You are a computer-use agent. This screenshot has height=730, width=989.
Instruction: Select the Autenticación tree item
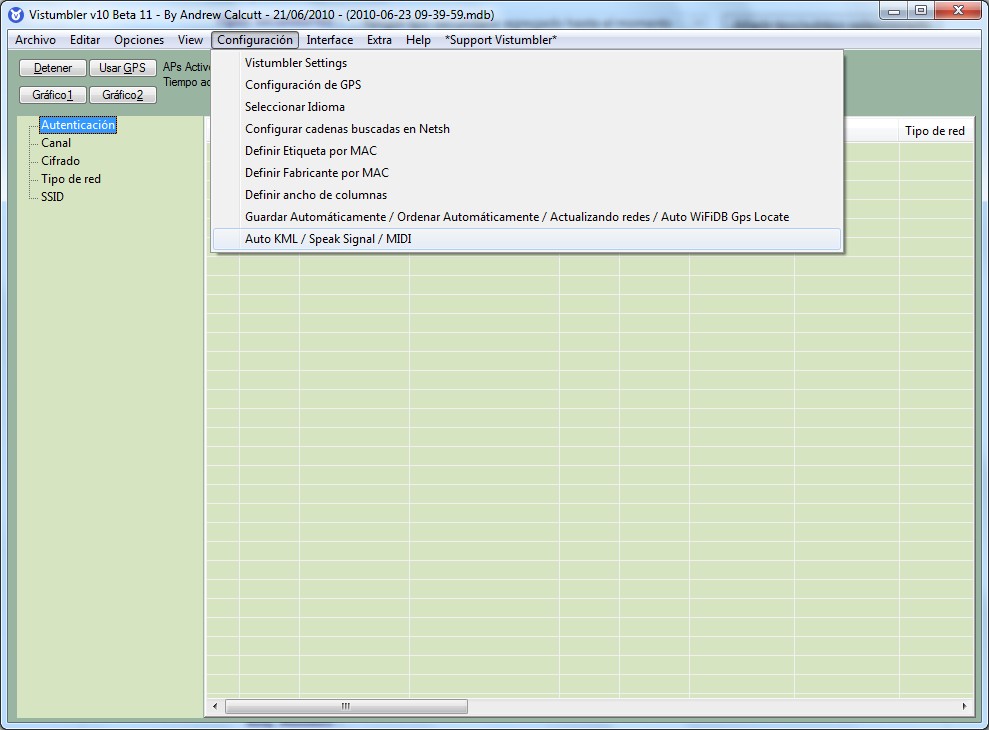click(x=78, y=125)
